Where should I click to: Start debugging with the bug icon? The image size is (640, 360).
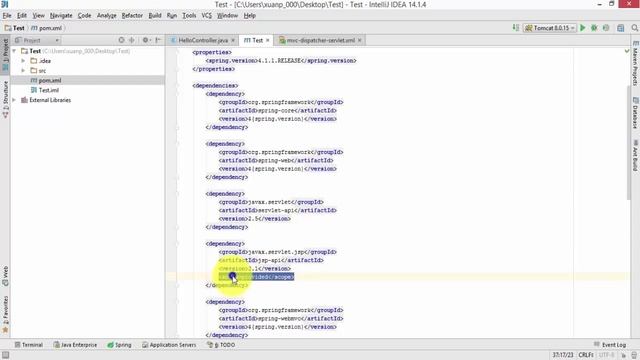[594, 28]
